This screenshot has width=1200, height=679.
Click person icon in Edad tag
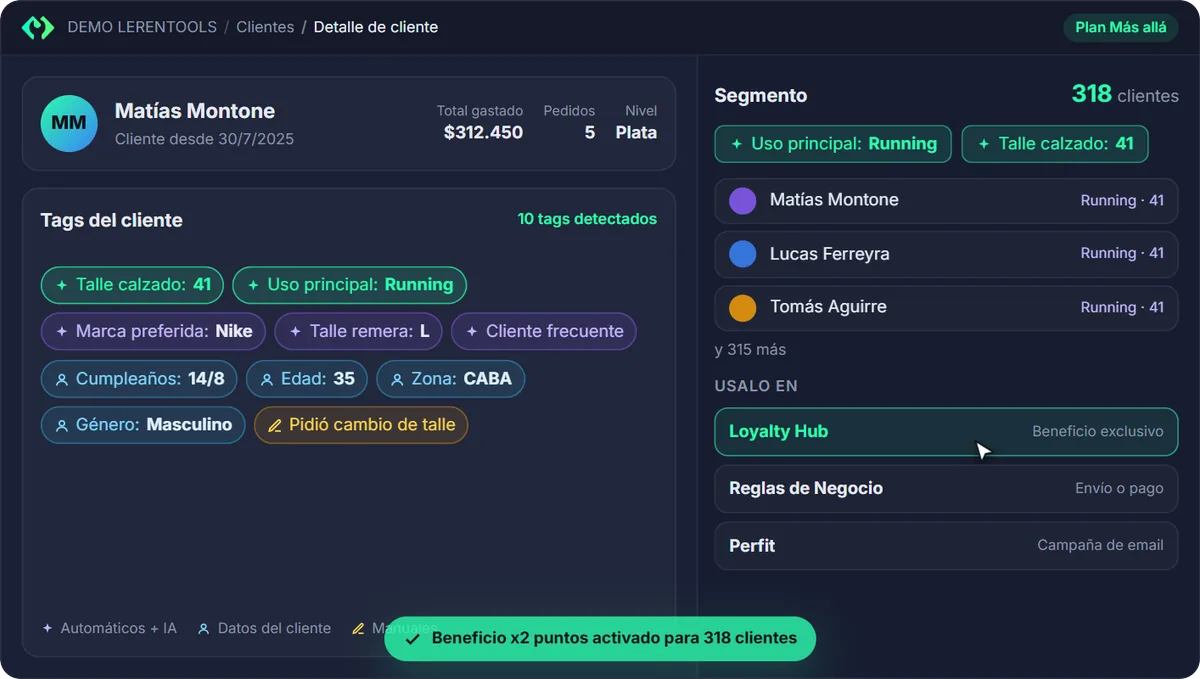coord(267,379)
